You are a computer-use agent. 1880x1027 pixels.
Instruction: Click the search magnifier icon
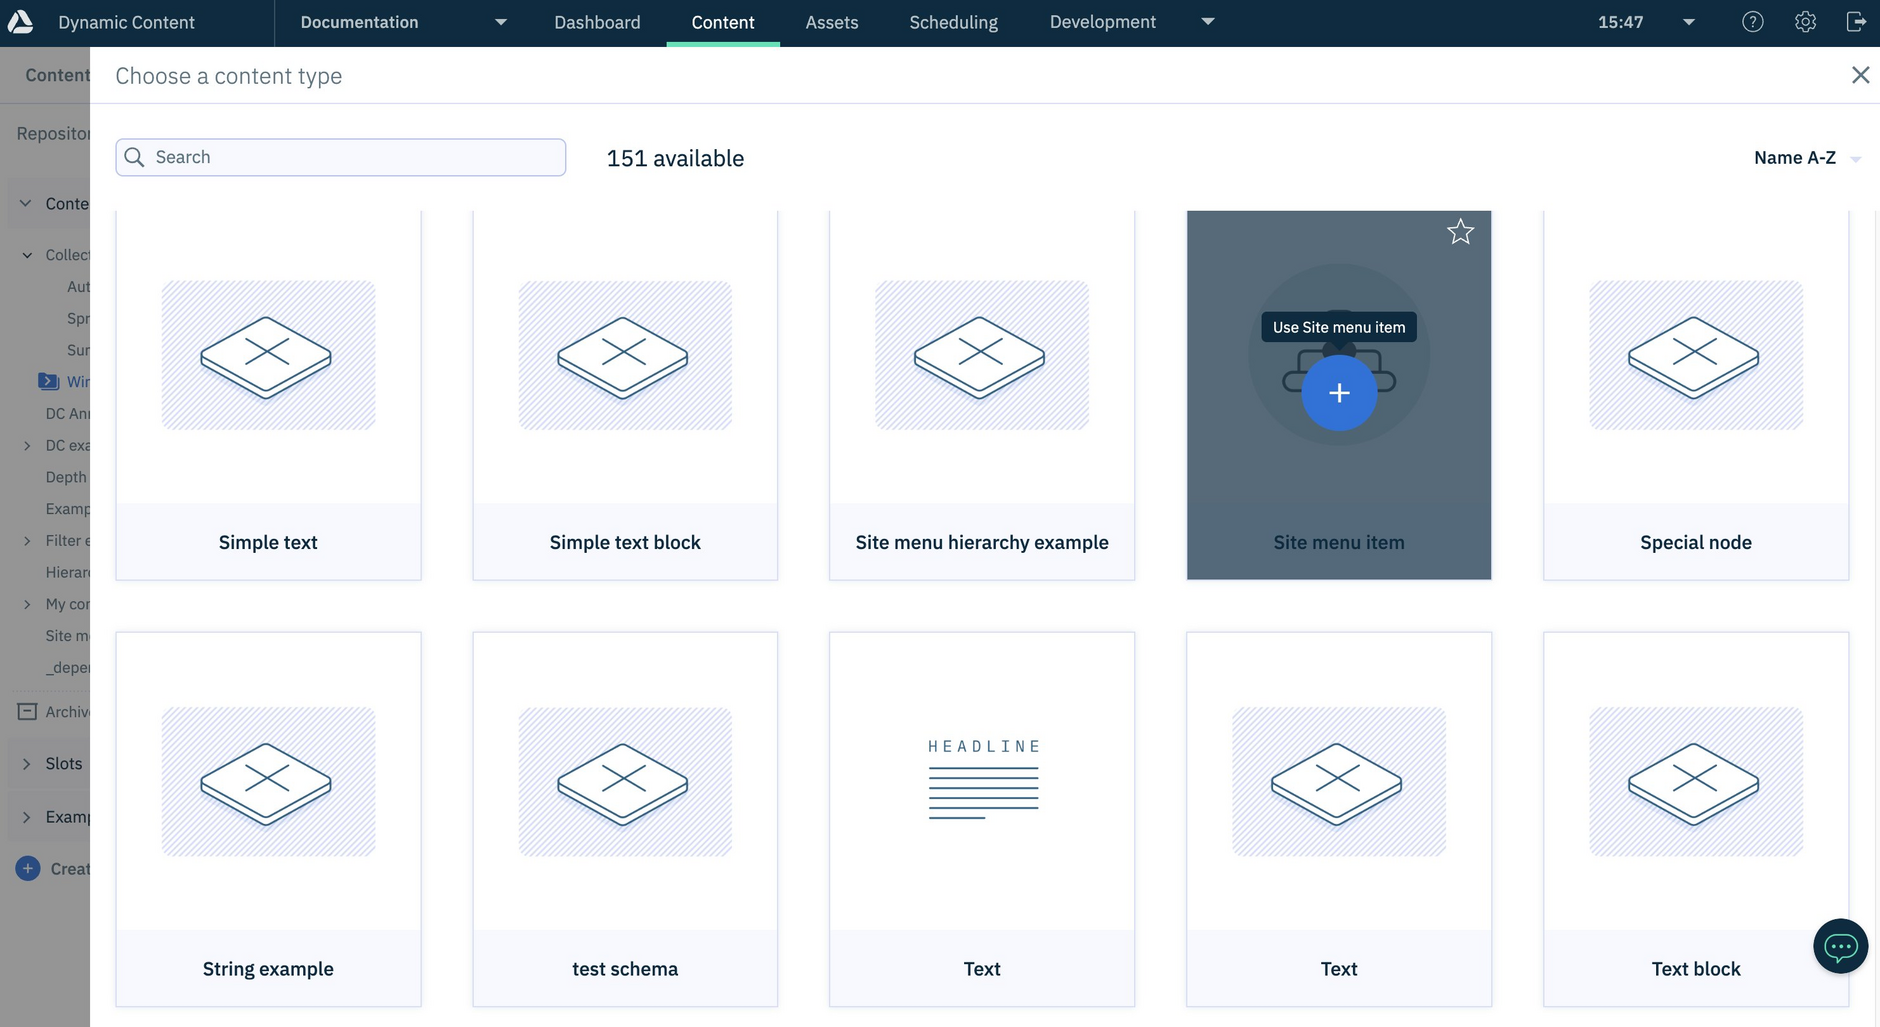(134, 157)
